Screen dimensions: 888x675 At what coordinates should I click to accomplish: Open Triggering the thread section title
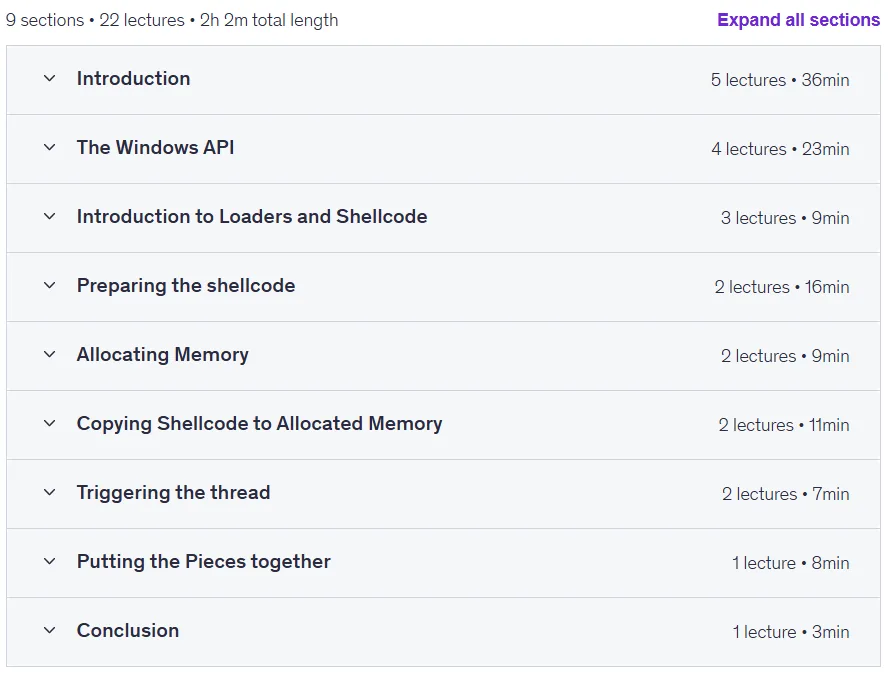[x=173, y=493]
